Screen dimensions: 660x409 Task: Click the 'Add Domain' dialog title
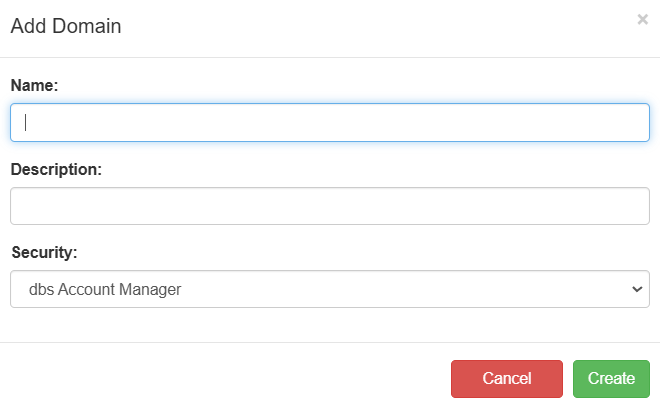[x=66, y=27]
